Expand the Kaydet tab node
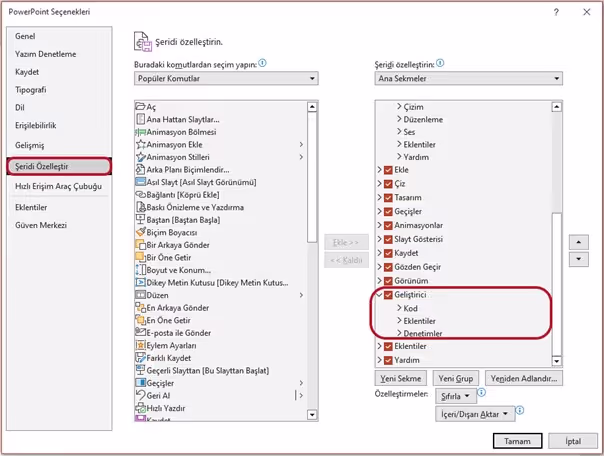Screen dimensions: 604x456 (379, 253)
